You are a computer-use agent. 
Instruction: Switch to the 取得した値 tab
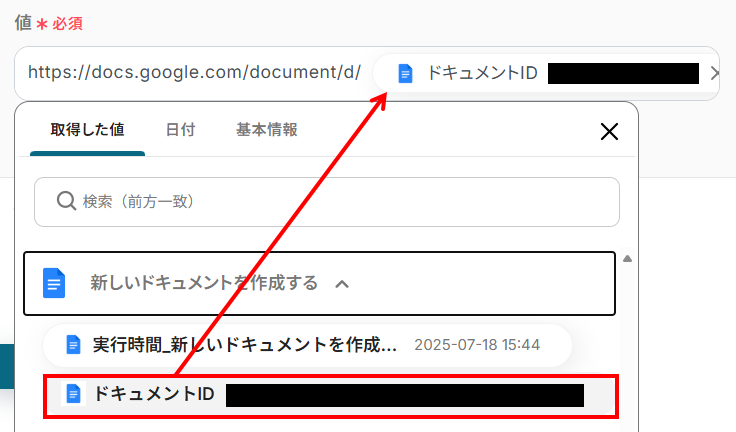tap(87, 130)
